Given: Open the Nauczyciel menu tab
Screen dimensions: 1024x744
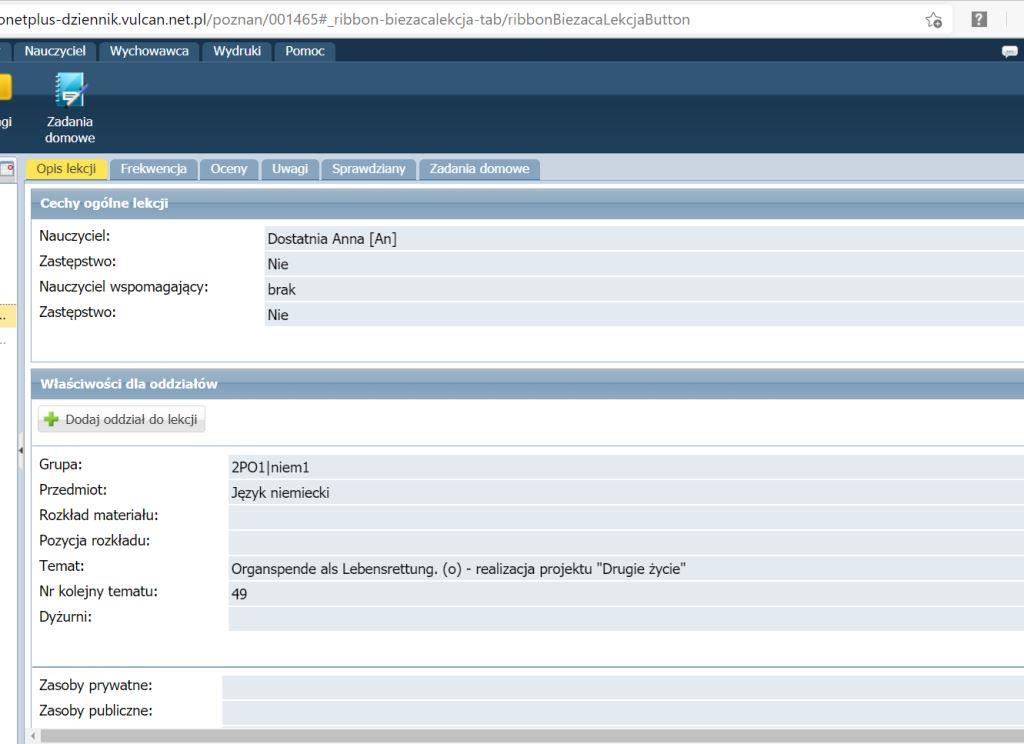Looking at the screenshot, I should 56,51.
